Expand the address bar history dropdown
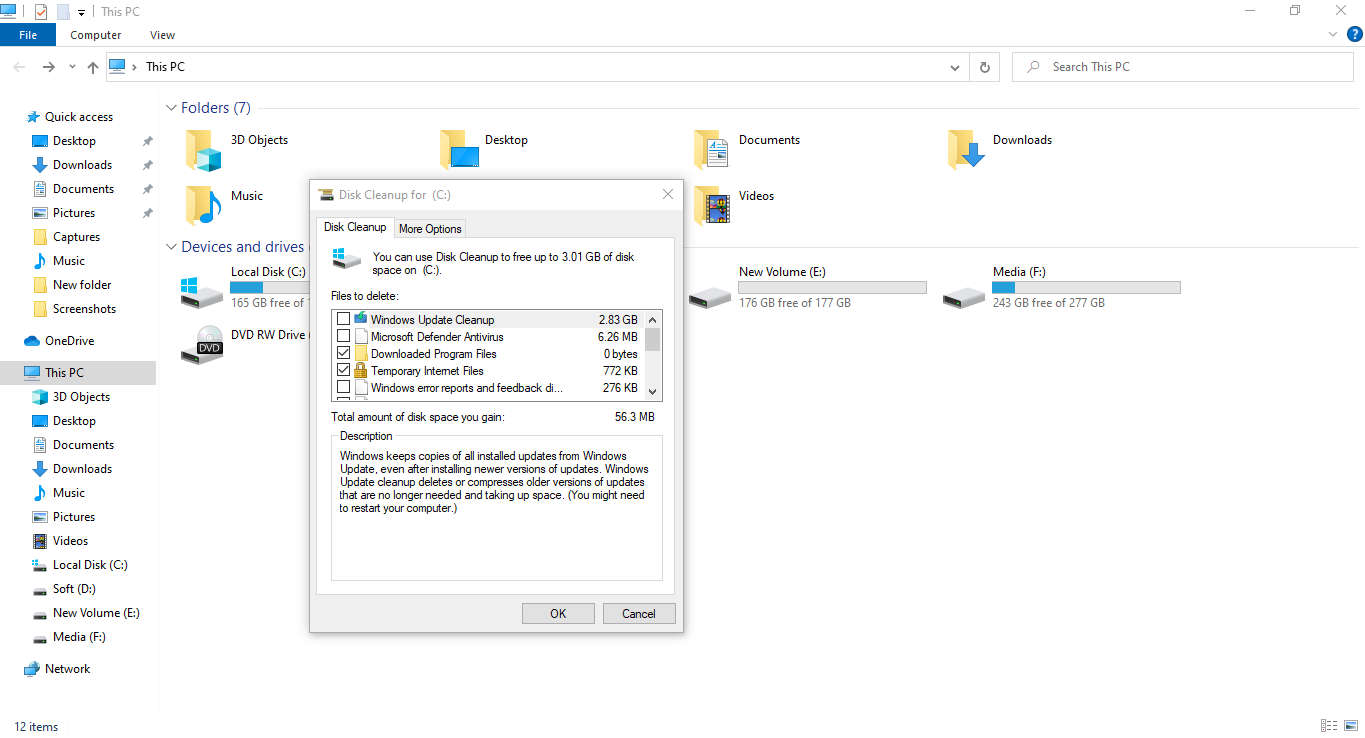Image resolution: width=1365 pixels, height=738 pixels. tap(955, 67)
